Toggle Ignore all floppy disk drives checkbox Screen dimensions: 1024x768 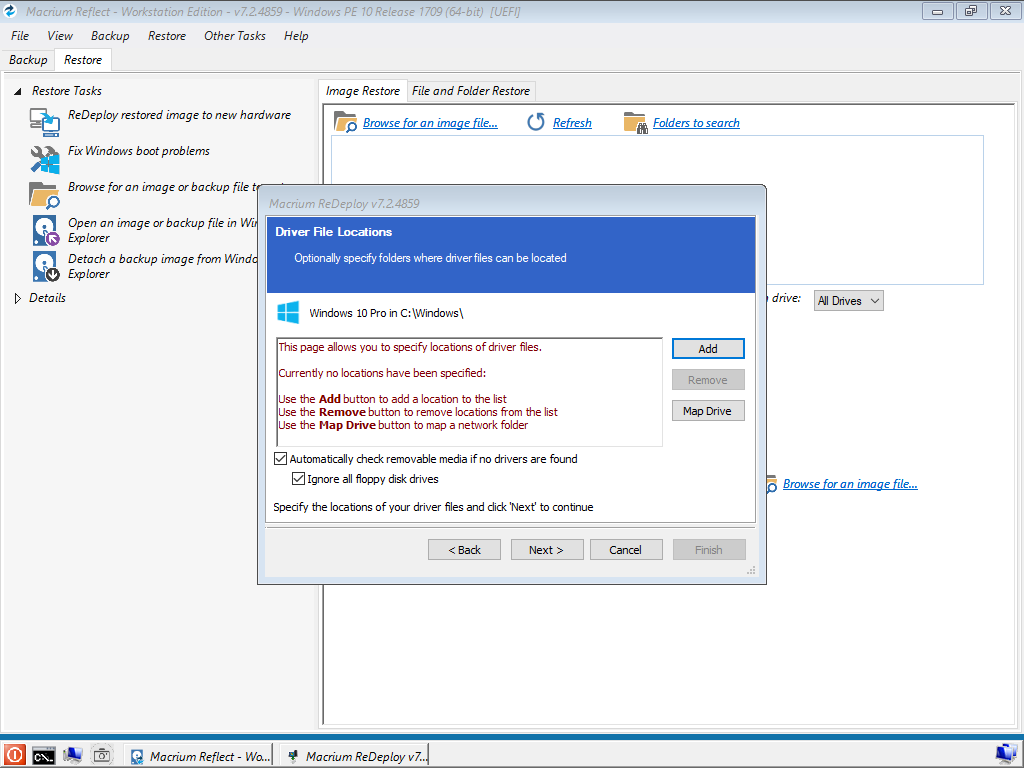tap(298, 479)
